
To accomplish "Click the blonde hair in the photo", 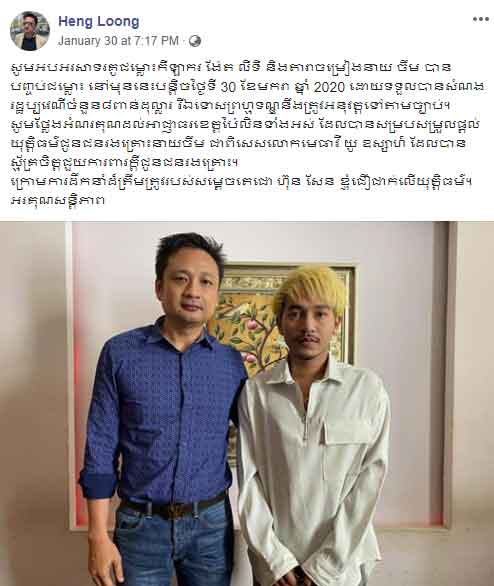I will pos(311,288).
